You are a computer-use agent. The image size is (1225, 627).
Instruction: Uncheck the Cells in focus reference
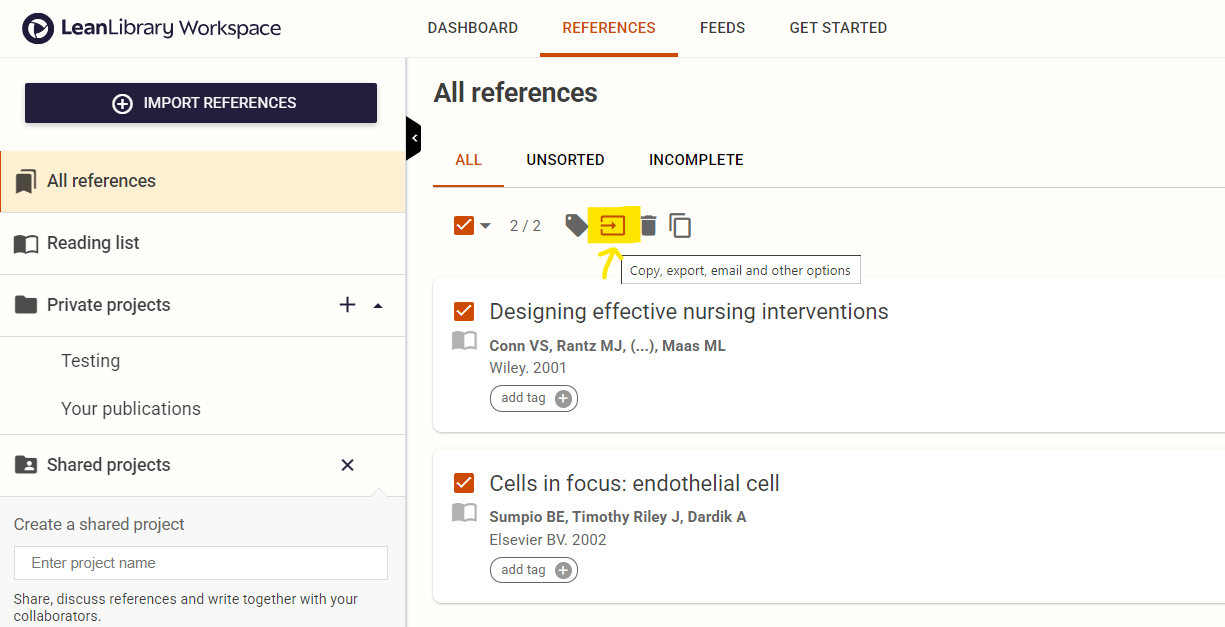tap(463, 482)
